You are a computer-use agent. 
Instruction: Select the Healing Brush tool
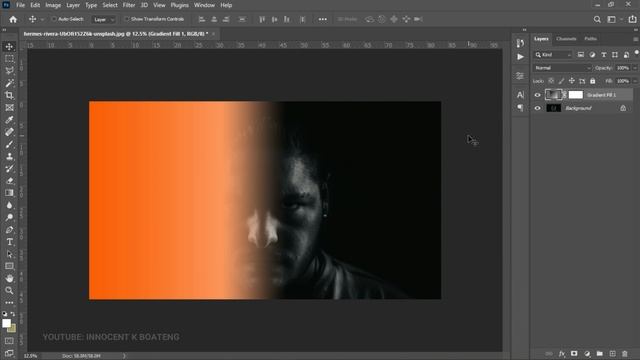[x=9, y=132]
